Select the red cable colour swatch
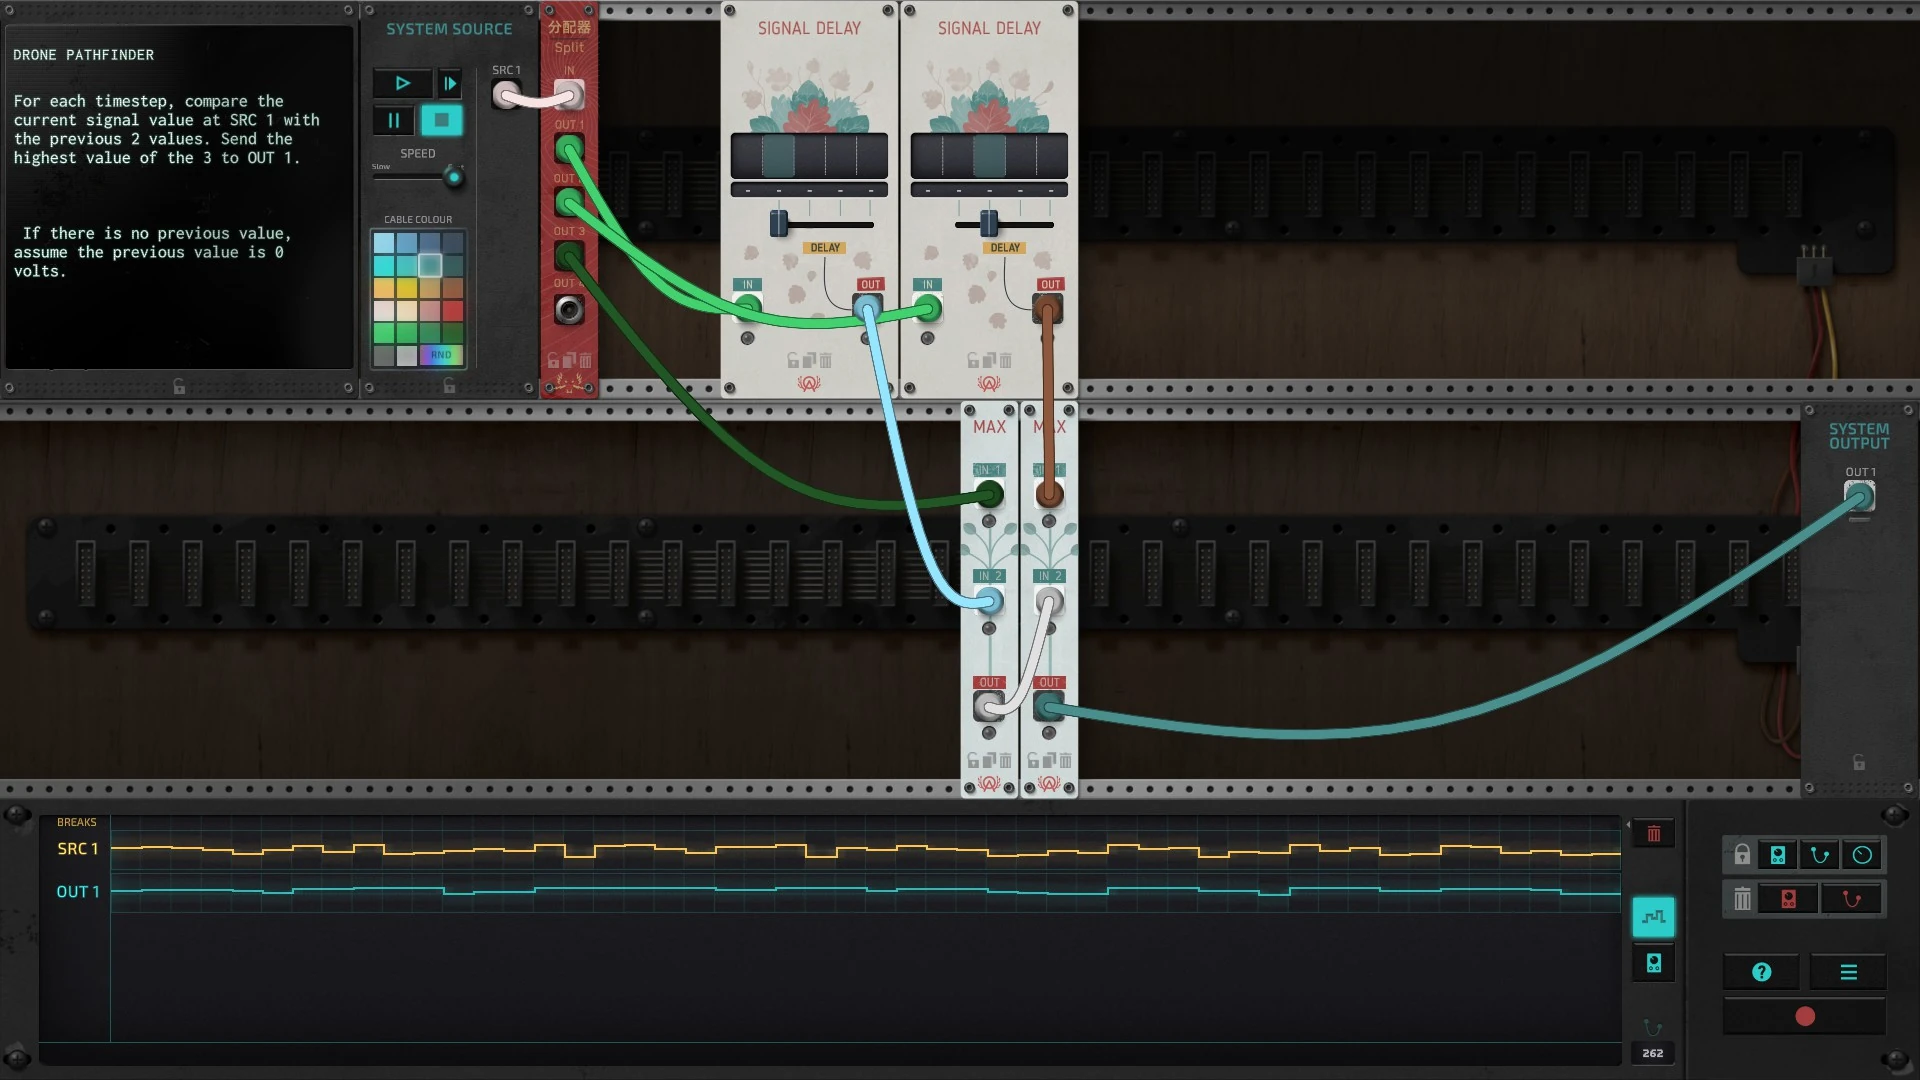 453,311
